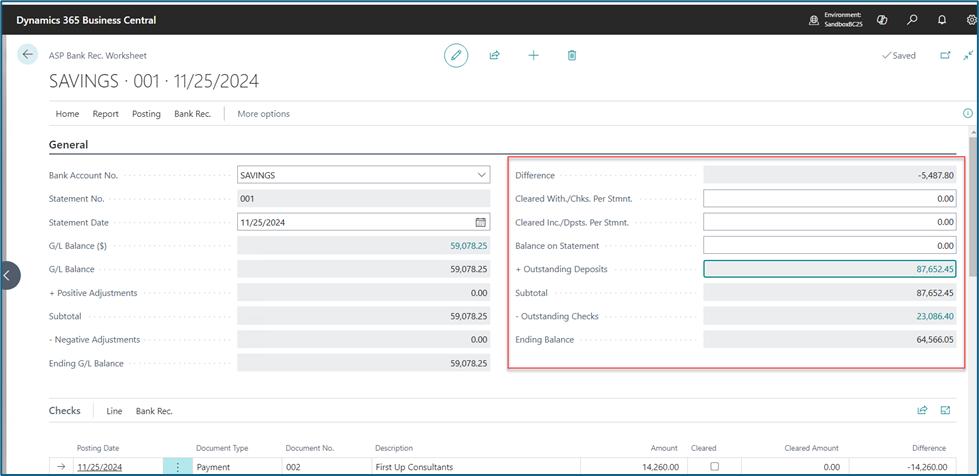Open the Statement Date calendar picker
Viewport: 979px width, 476px height.
[481, 222]
